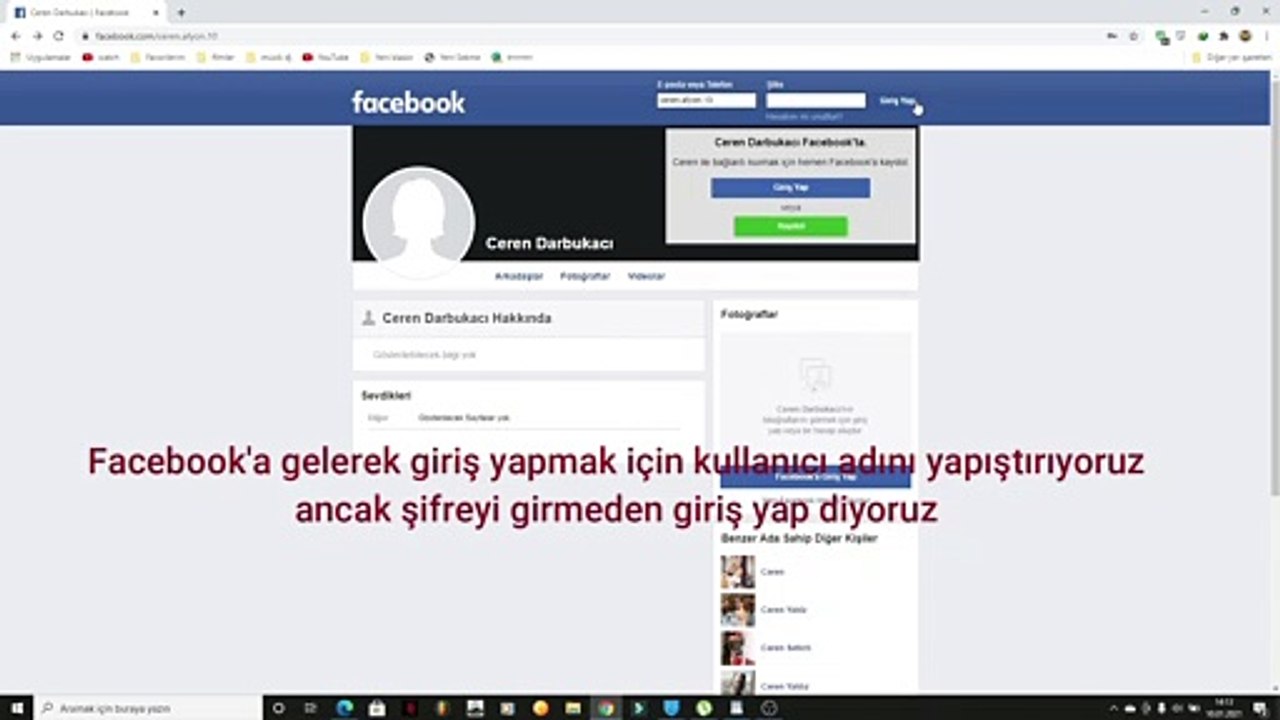Open the second similar-name profile thumbnail
Image resolution: width=1280 pixels, height=720 pixels.
pos(738,610)
